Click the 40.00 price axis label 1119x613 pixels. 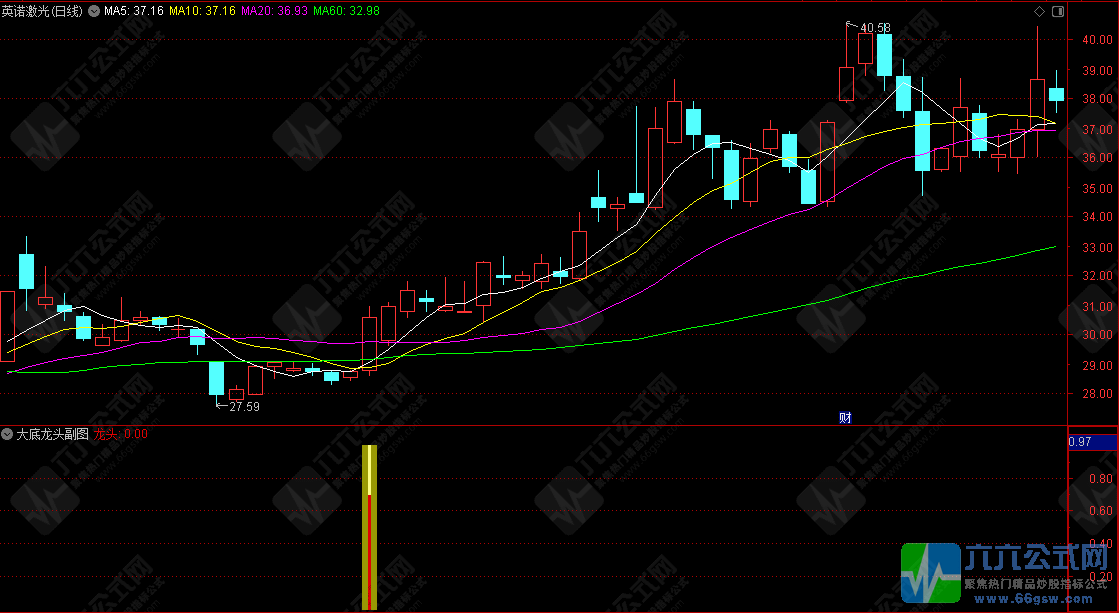click(1095, 40)
